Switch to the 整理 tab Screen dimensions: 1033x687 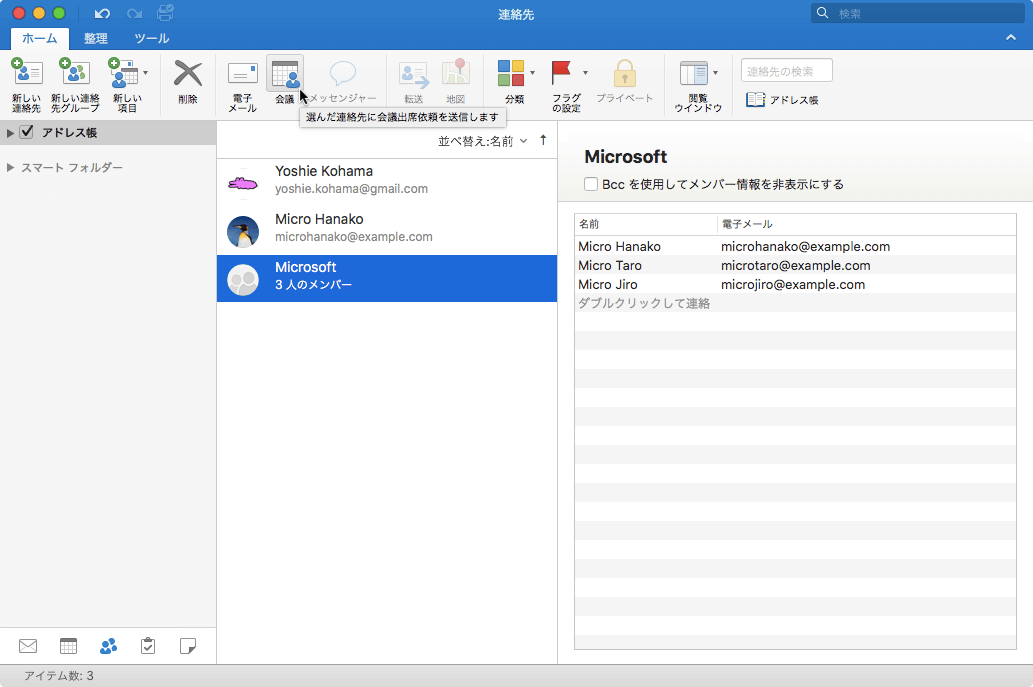click(96, 38)
